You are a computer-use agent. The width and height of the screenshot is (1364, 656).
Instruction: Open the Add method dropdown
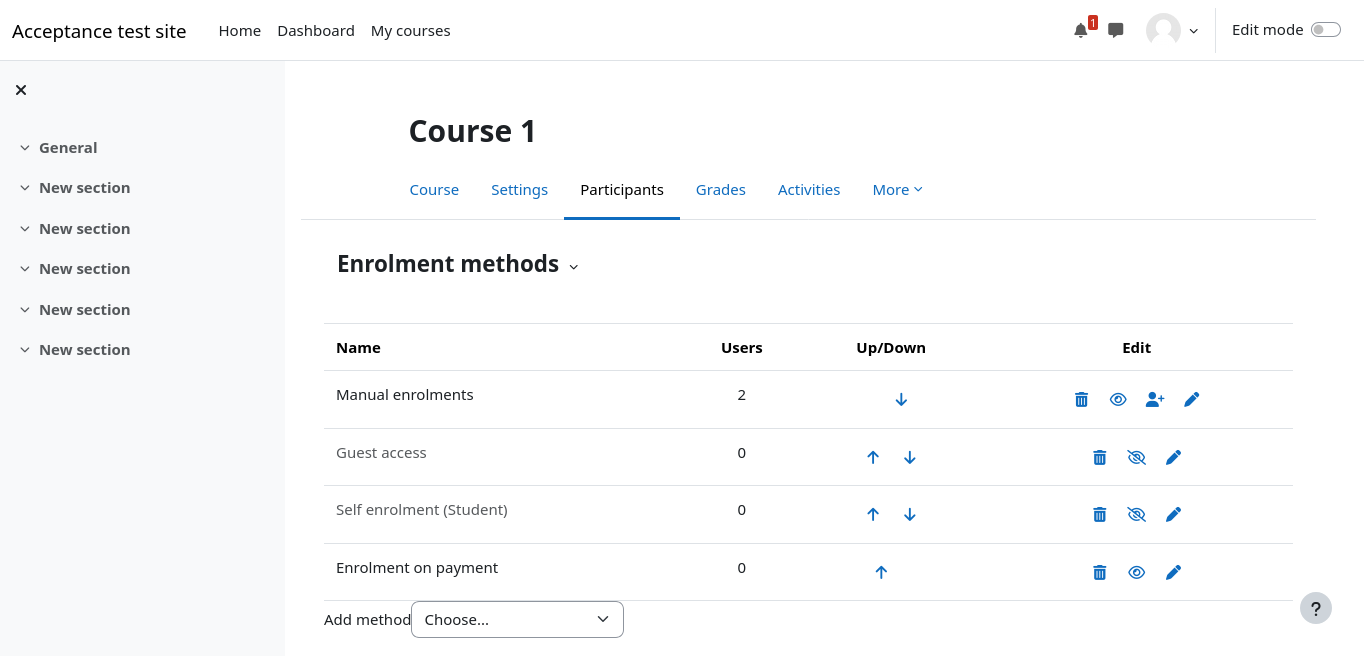[517, 620]
